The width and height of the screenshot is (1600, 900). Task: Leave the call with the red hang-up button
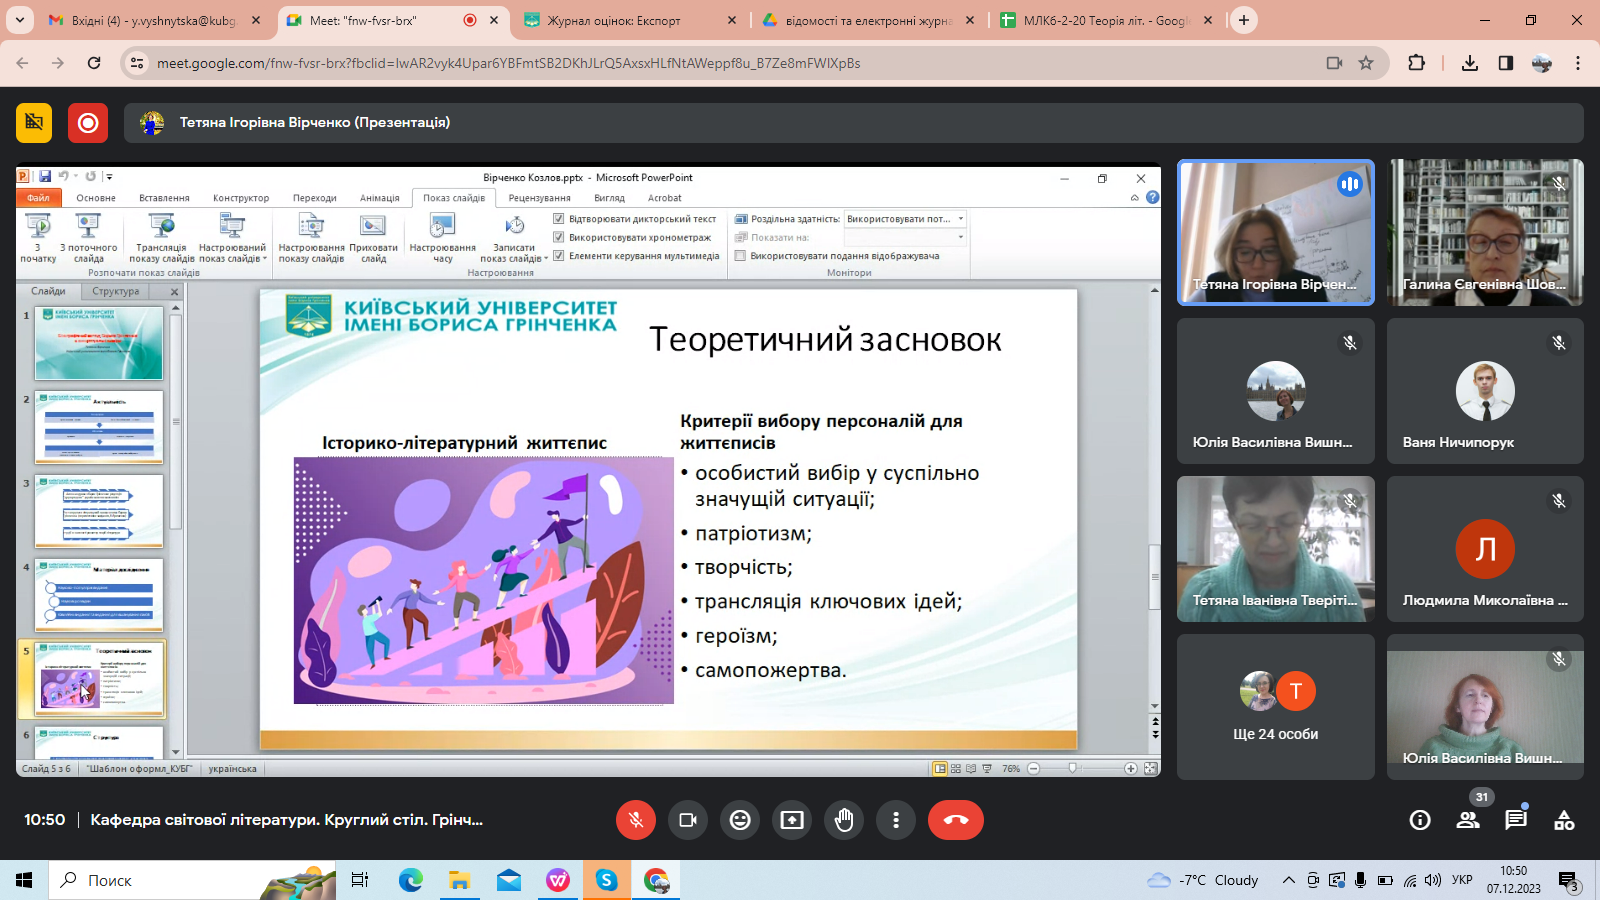[955, 820]
